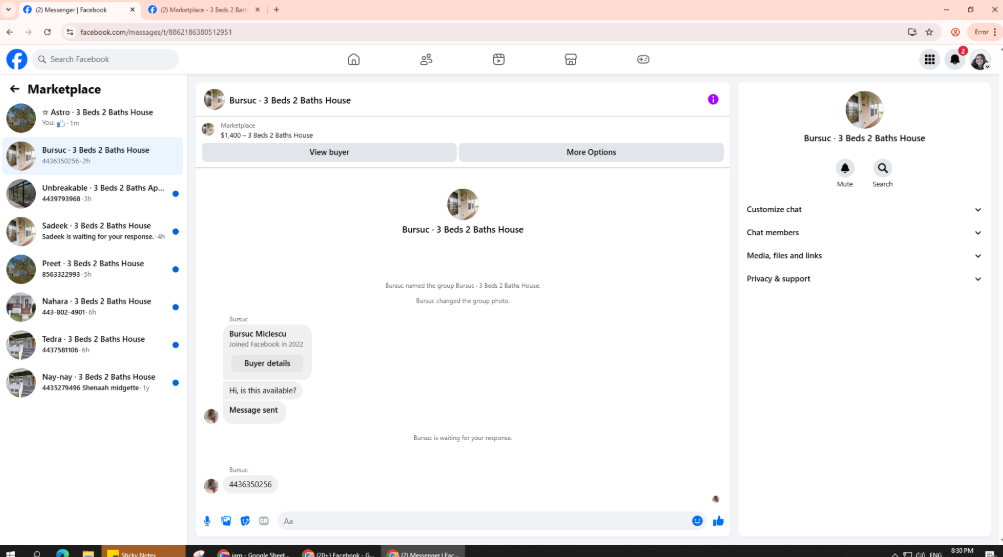Close the Marketplace browser tab

pos(257,10)
